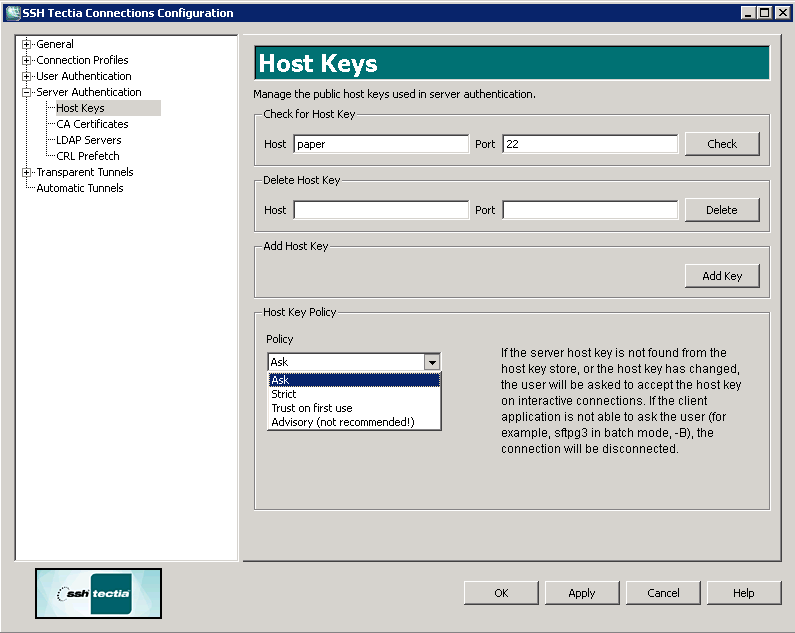Expand Connection Profiles node
795x633 pixels.
tap(26, 60)
